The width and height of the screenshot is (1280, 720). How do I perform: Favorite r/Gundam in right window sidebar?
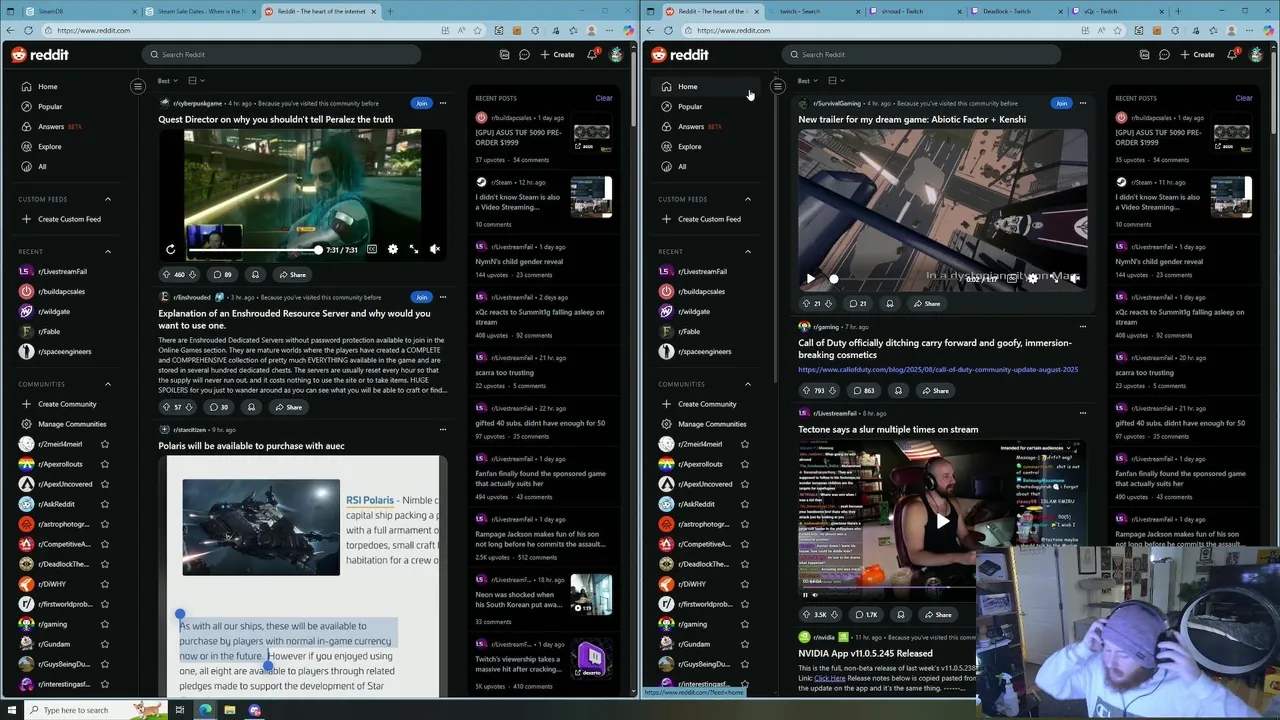[745, 644]
